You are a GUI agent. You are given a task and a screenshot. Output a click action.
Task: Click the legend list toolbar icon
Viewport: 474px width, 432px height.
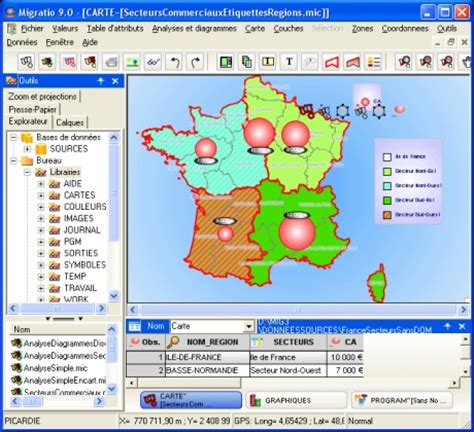click(373, 62)
